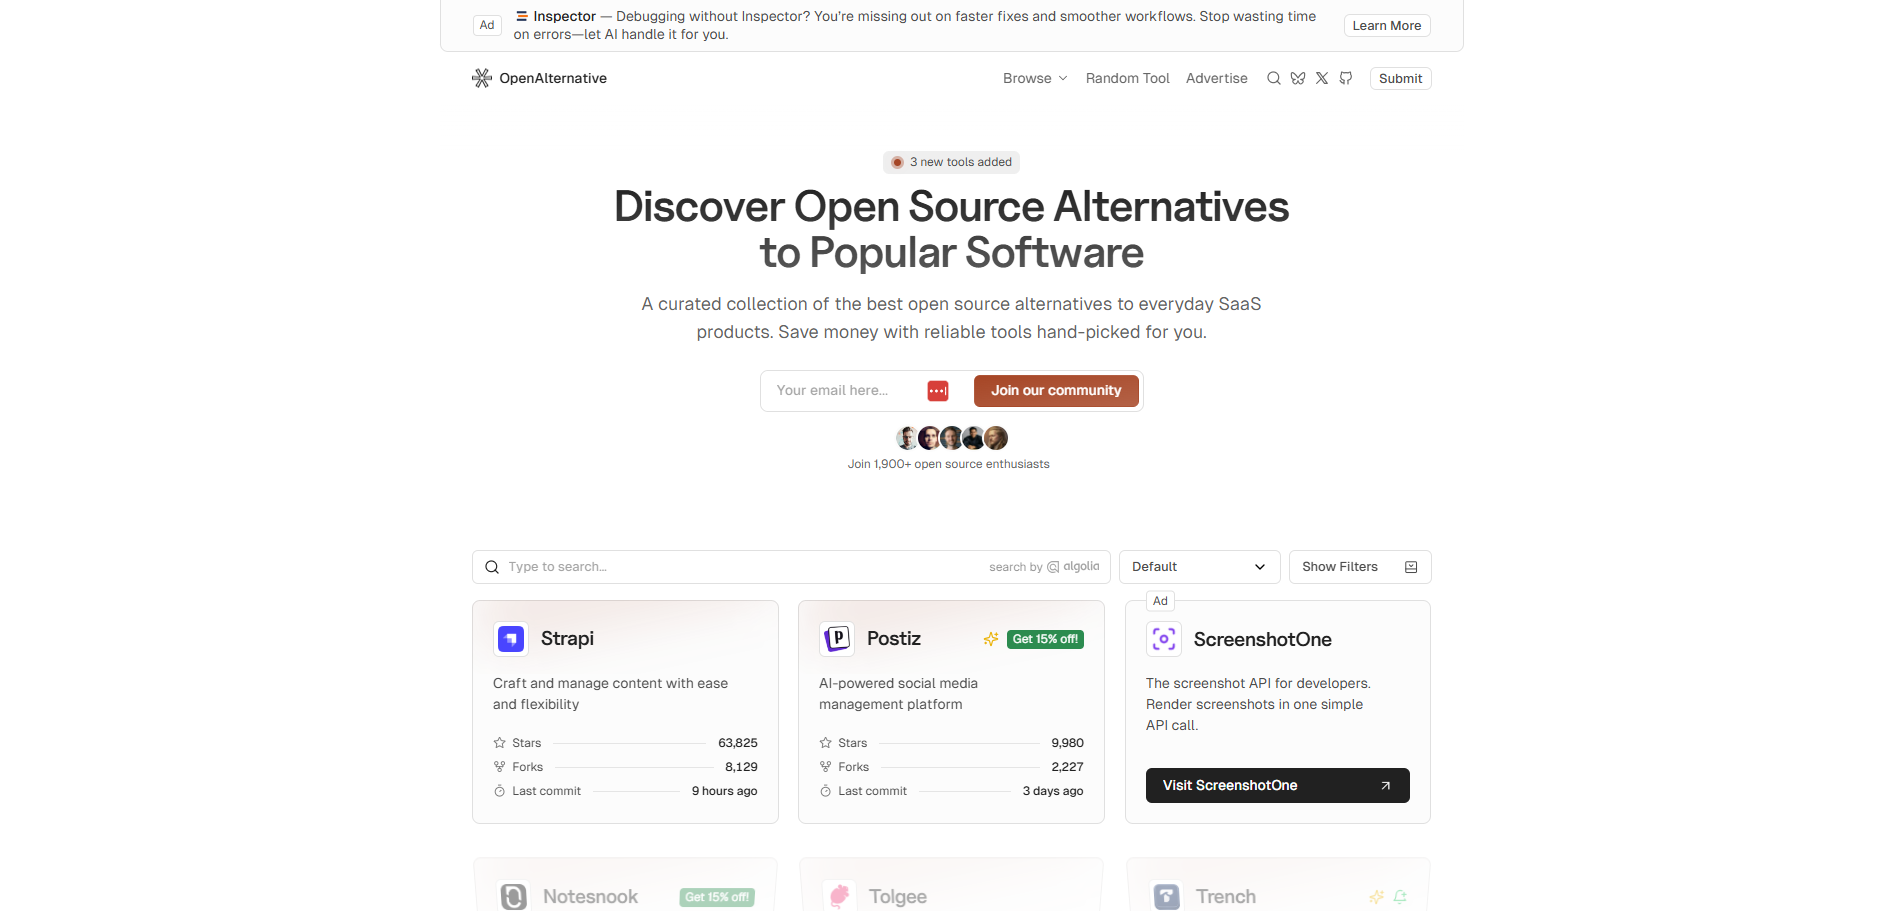Screen dimensions: 1901x911
Task: Click Strapi forks count 8,129
Action: [741, 767]
